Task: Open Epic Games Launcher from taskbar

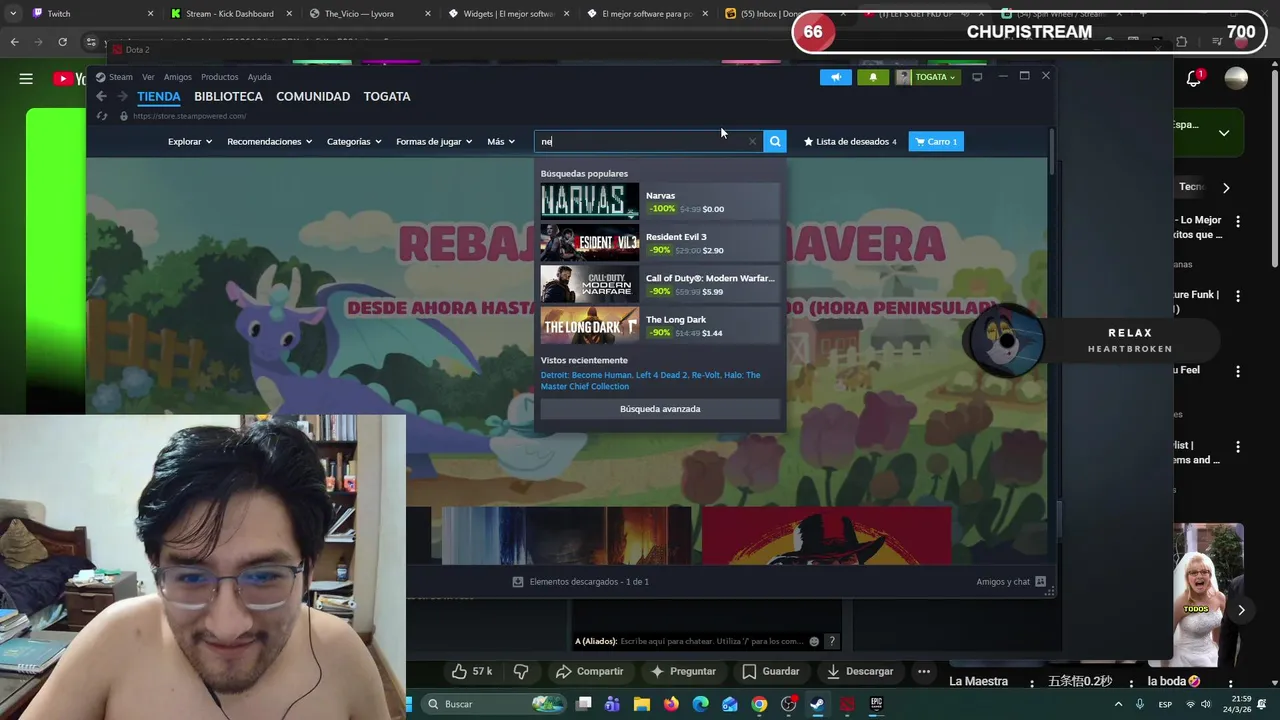Action: (x=876, y=704)
